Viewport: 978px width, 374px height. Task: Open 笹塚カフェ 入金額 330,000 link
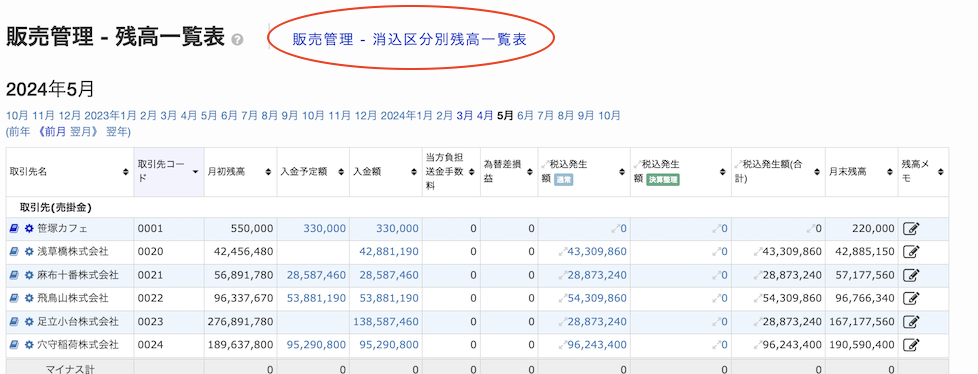point(397,229)
